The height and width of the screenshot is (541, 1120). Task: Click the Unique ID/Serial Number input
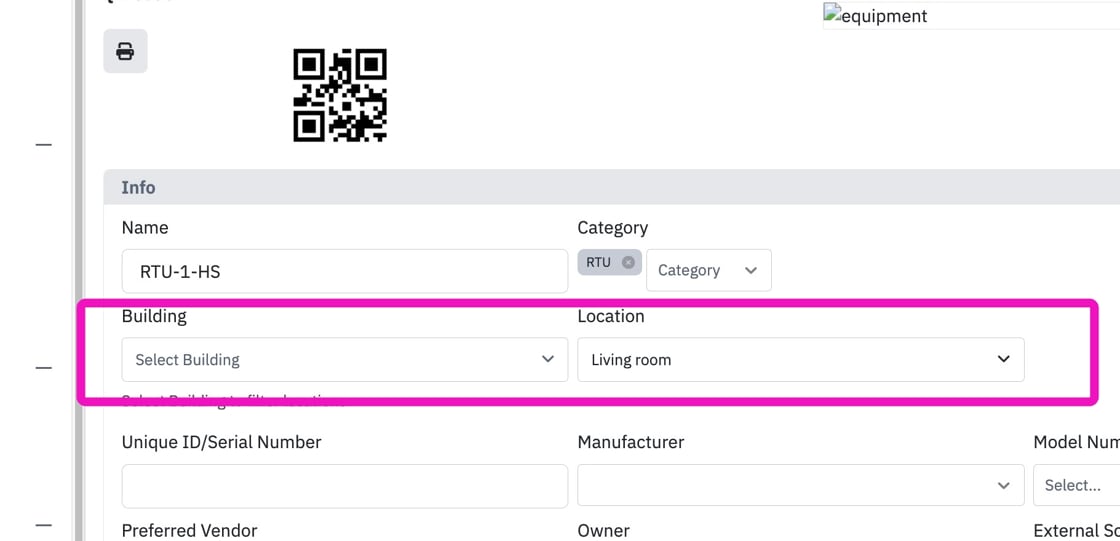[x=345, y=486]
